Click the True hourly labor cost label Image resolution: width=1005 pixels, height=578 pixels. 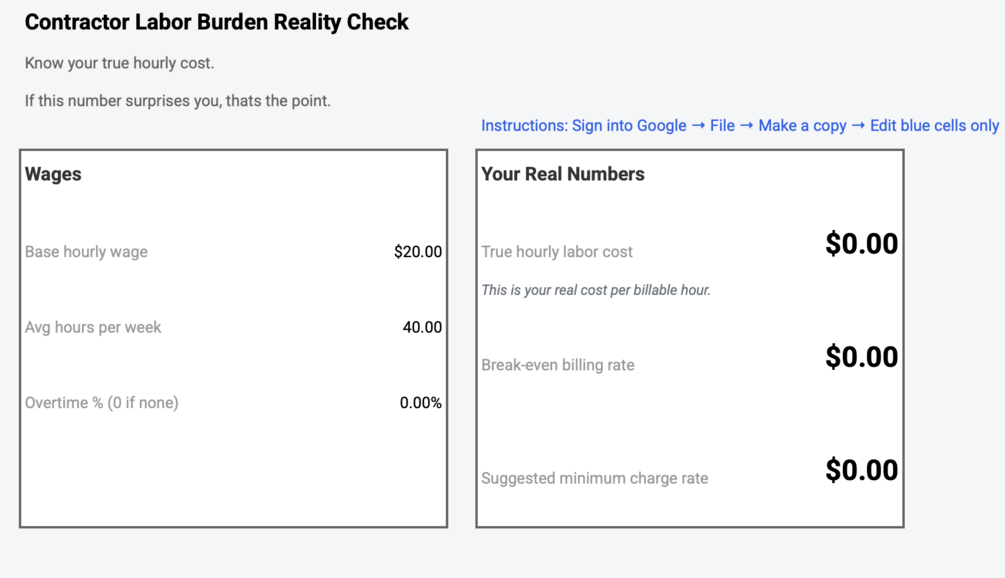coord(557,252)
